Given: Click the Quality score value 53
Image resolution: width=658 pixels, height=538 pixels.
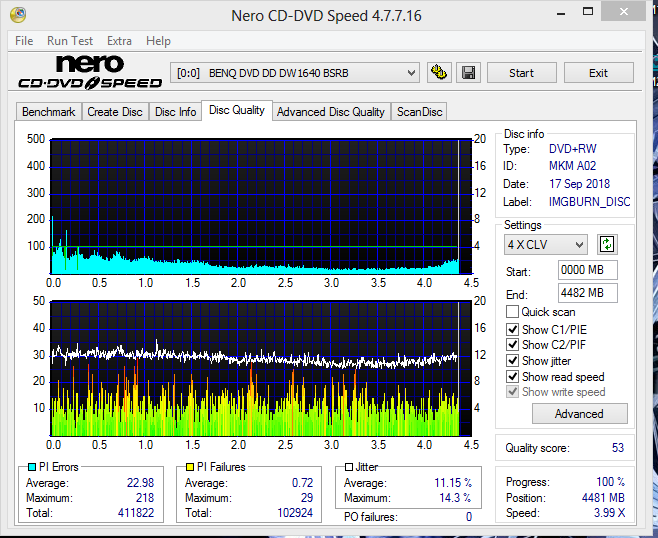Looking at the screenshot, I should [618, 448].
